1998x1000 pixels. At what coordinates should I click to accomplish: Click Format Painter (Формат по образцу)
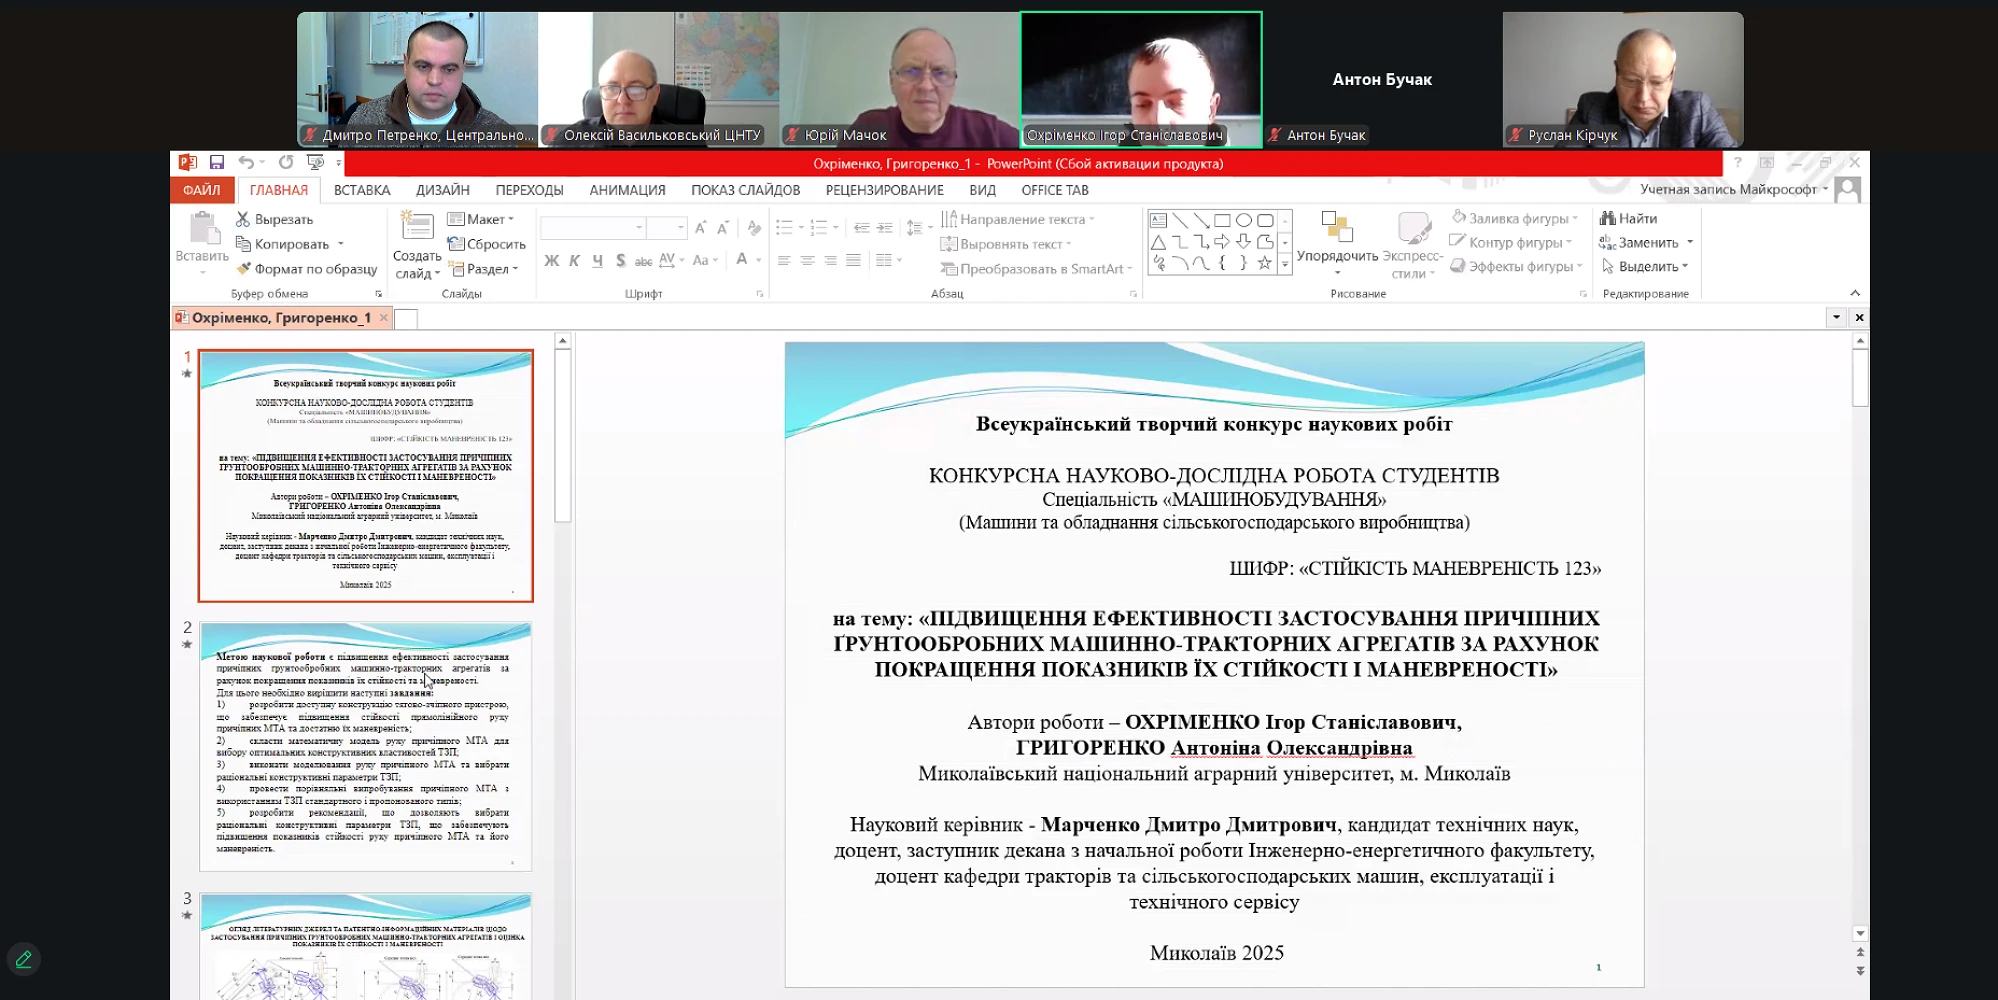307,269
